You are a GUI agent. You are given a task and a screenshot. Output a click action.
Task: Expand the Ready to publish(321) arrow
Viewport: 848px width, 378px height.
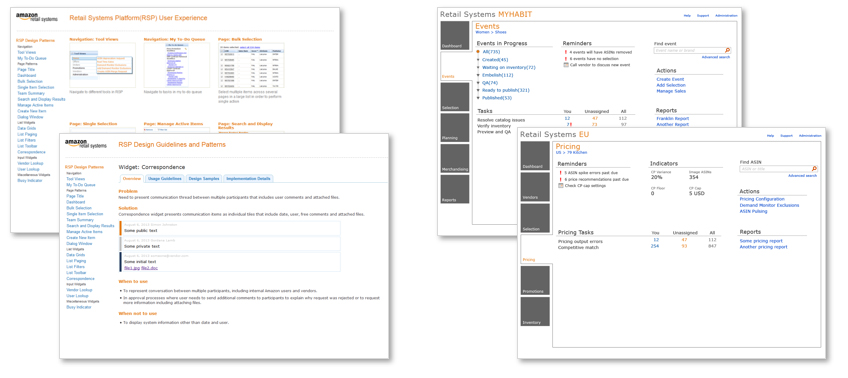pyautogui.click(x=478, y=90)
